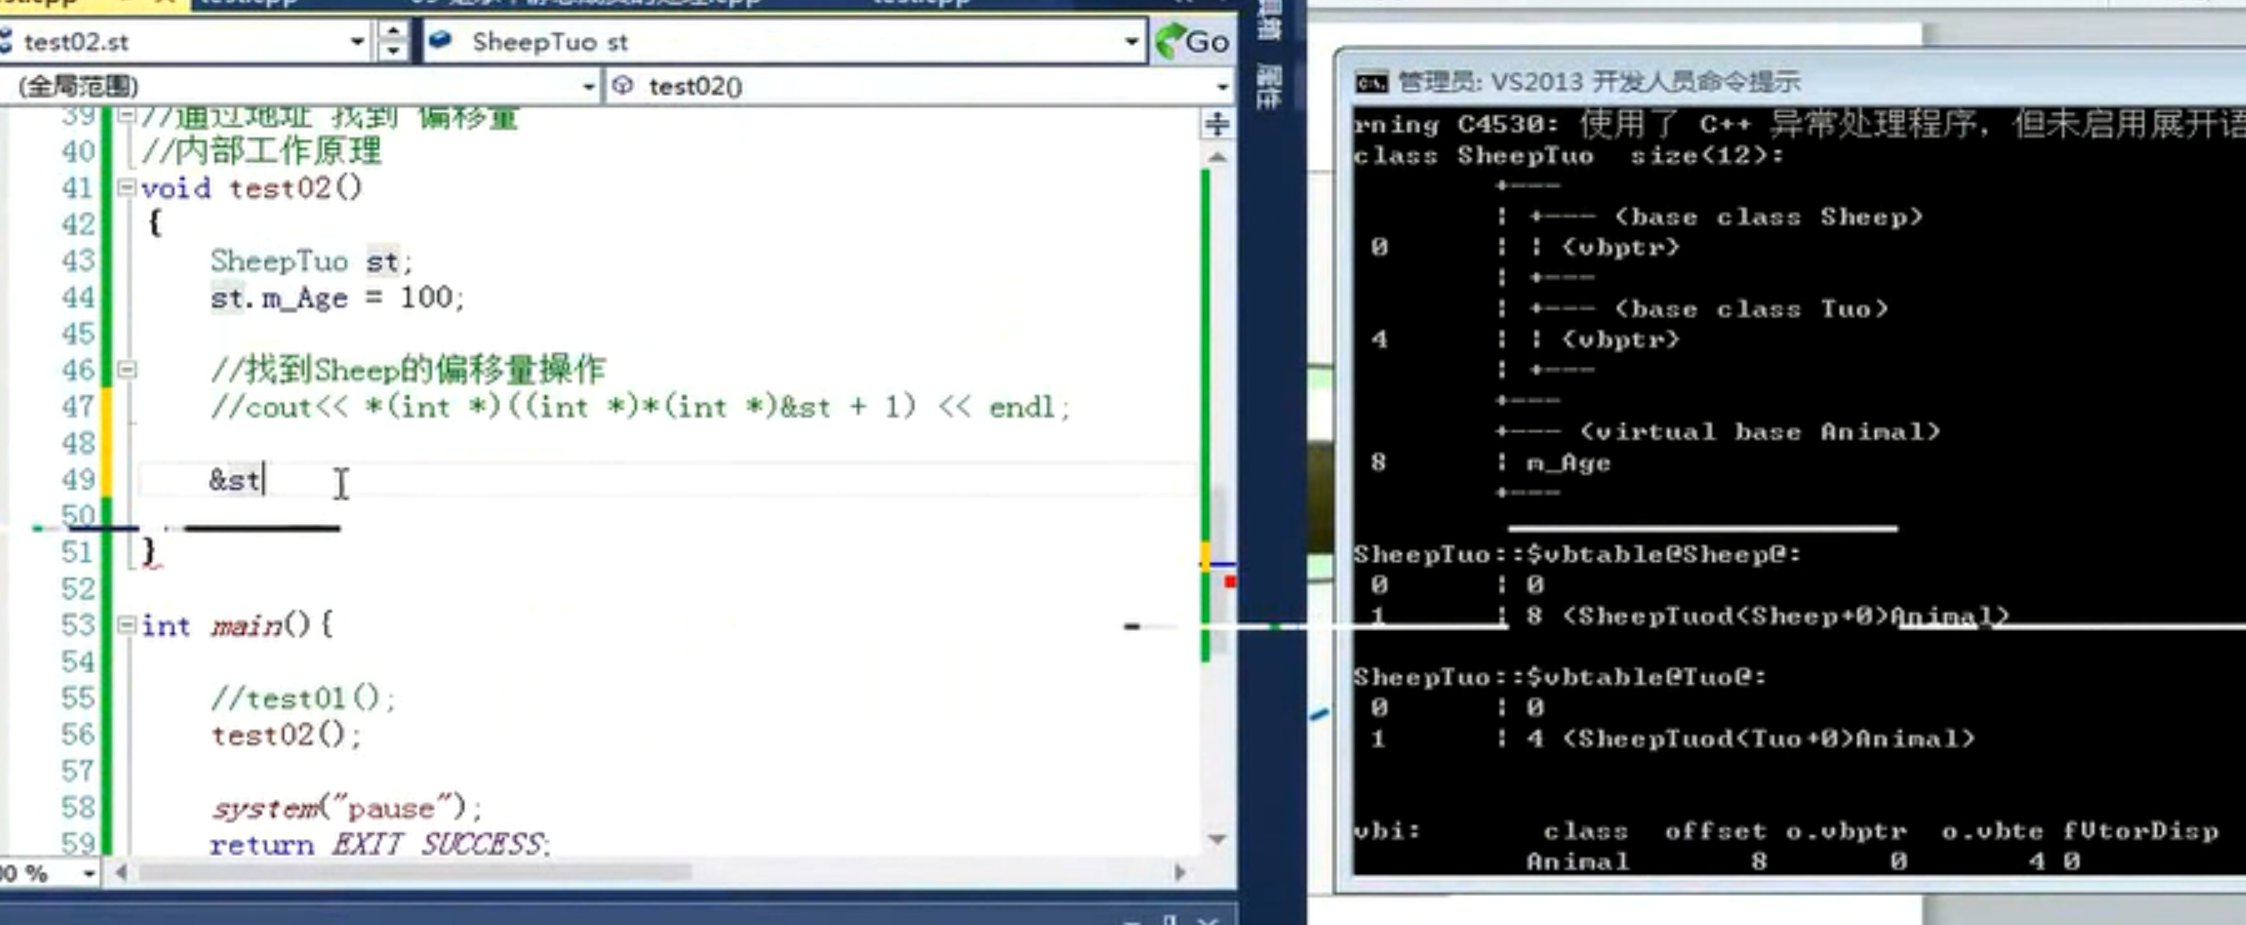Click '(base class Sheep)' in console output

click(x=1768, y=217)
